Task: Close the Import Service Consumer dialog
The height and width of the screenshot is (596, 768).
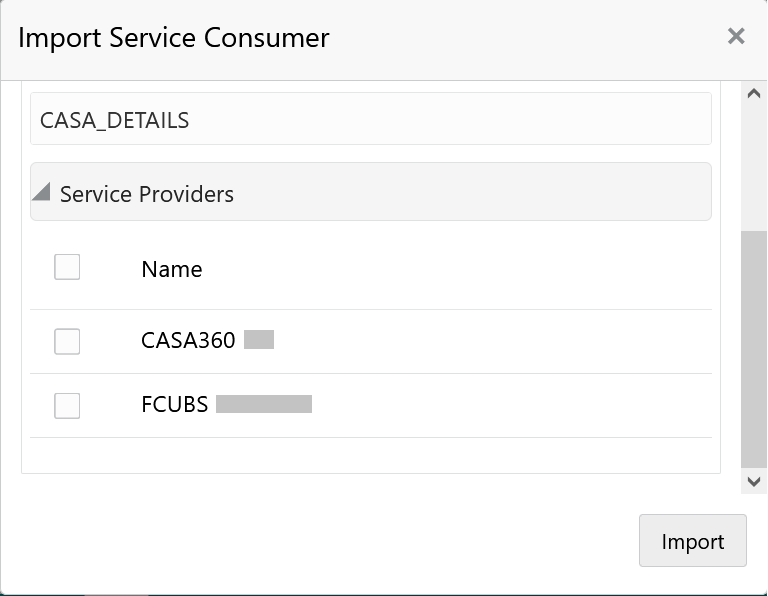Action: click(736, 37)
